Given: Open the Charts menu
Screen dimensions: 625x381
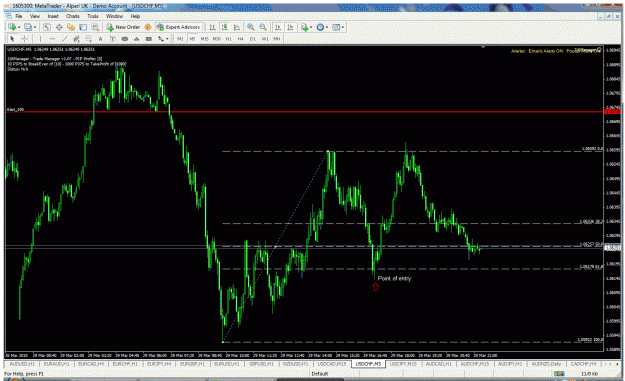Looking at the screenshot, I should pos(73,16).
